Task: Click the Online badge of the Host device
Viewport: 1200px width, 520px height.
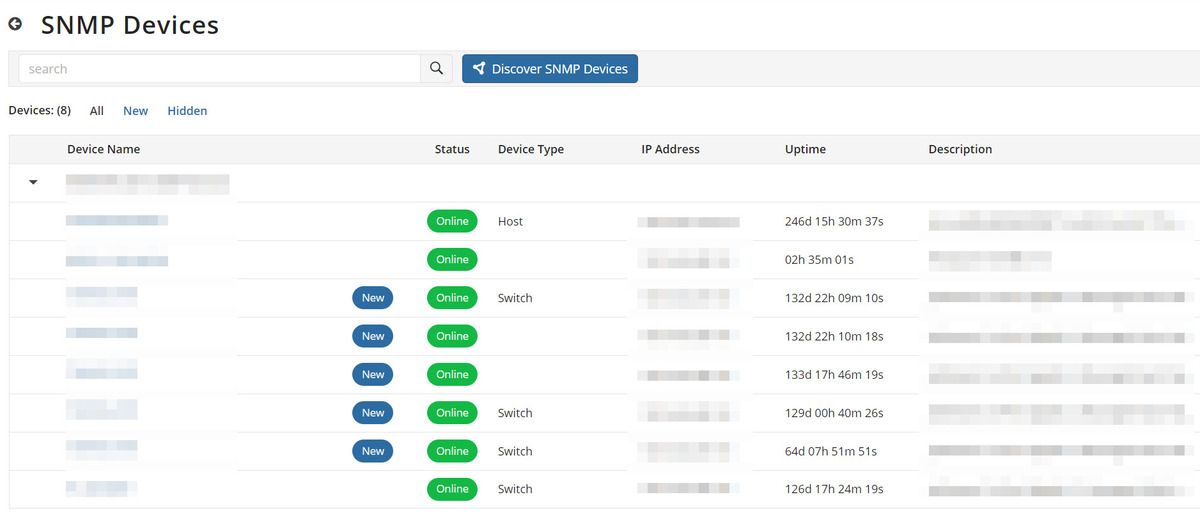Action: point(452,221)
